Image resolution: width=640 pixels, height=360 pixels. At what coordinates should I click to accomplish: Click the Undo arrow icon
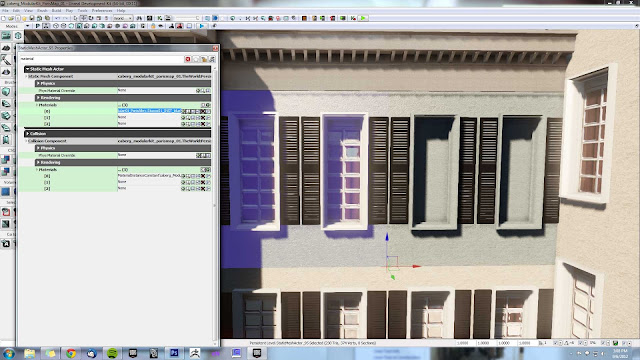(x=58, y=18)
